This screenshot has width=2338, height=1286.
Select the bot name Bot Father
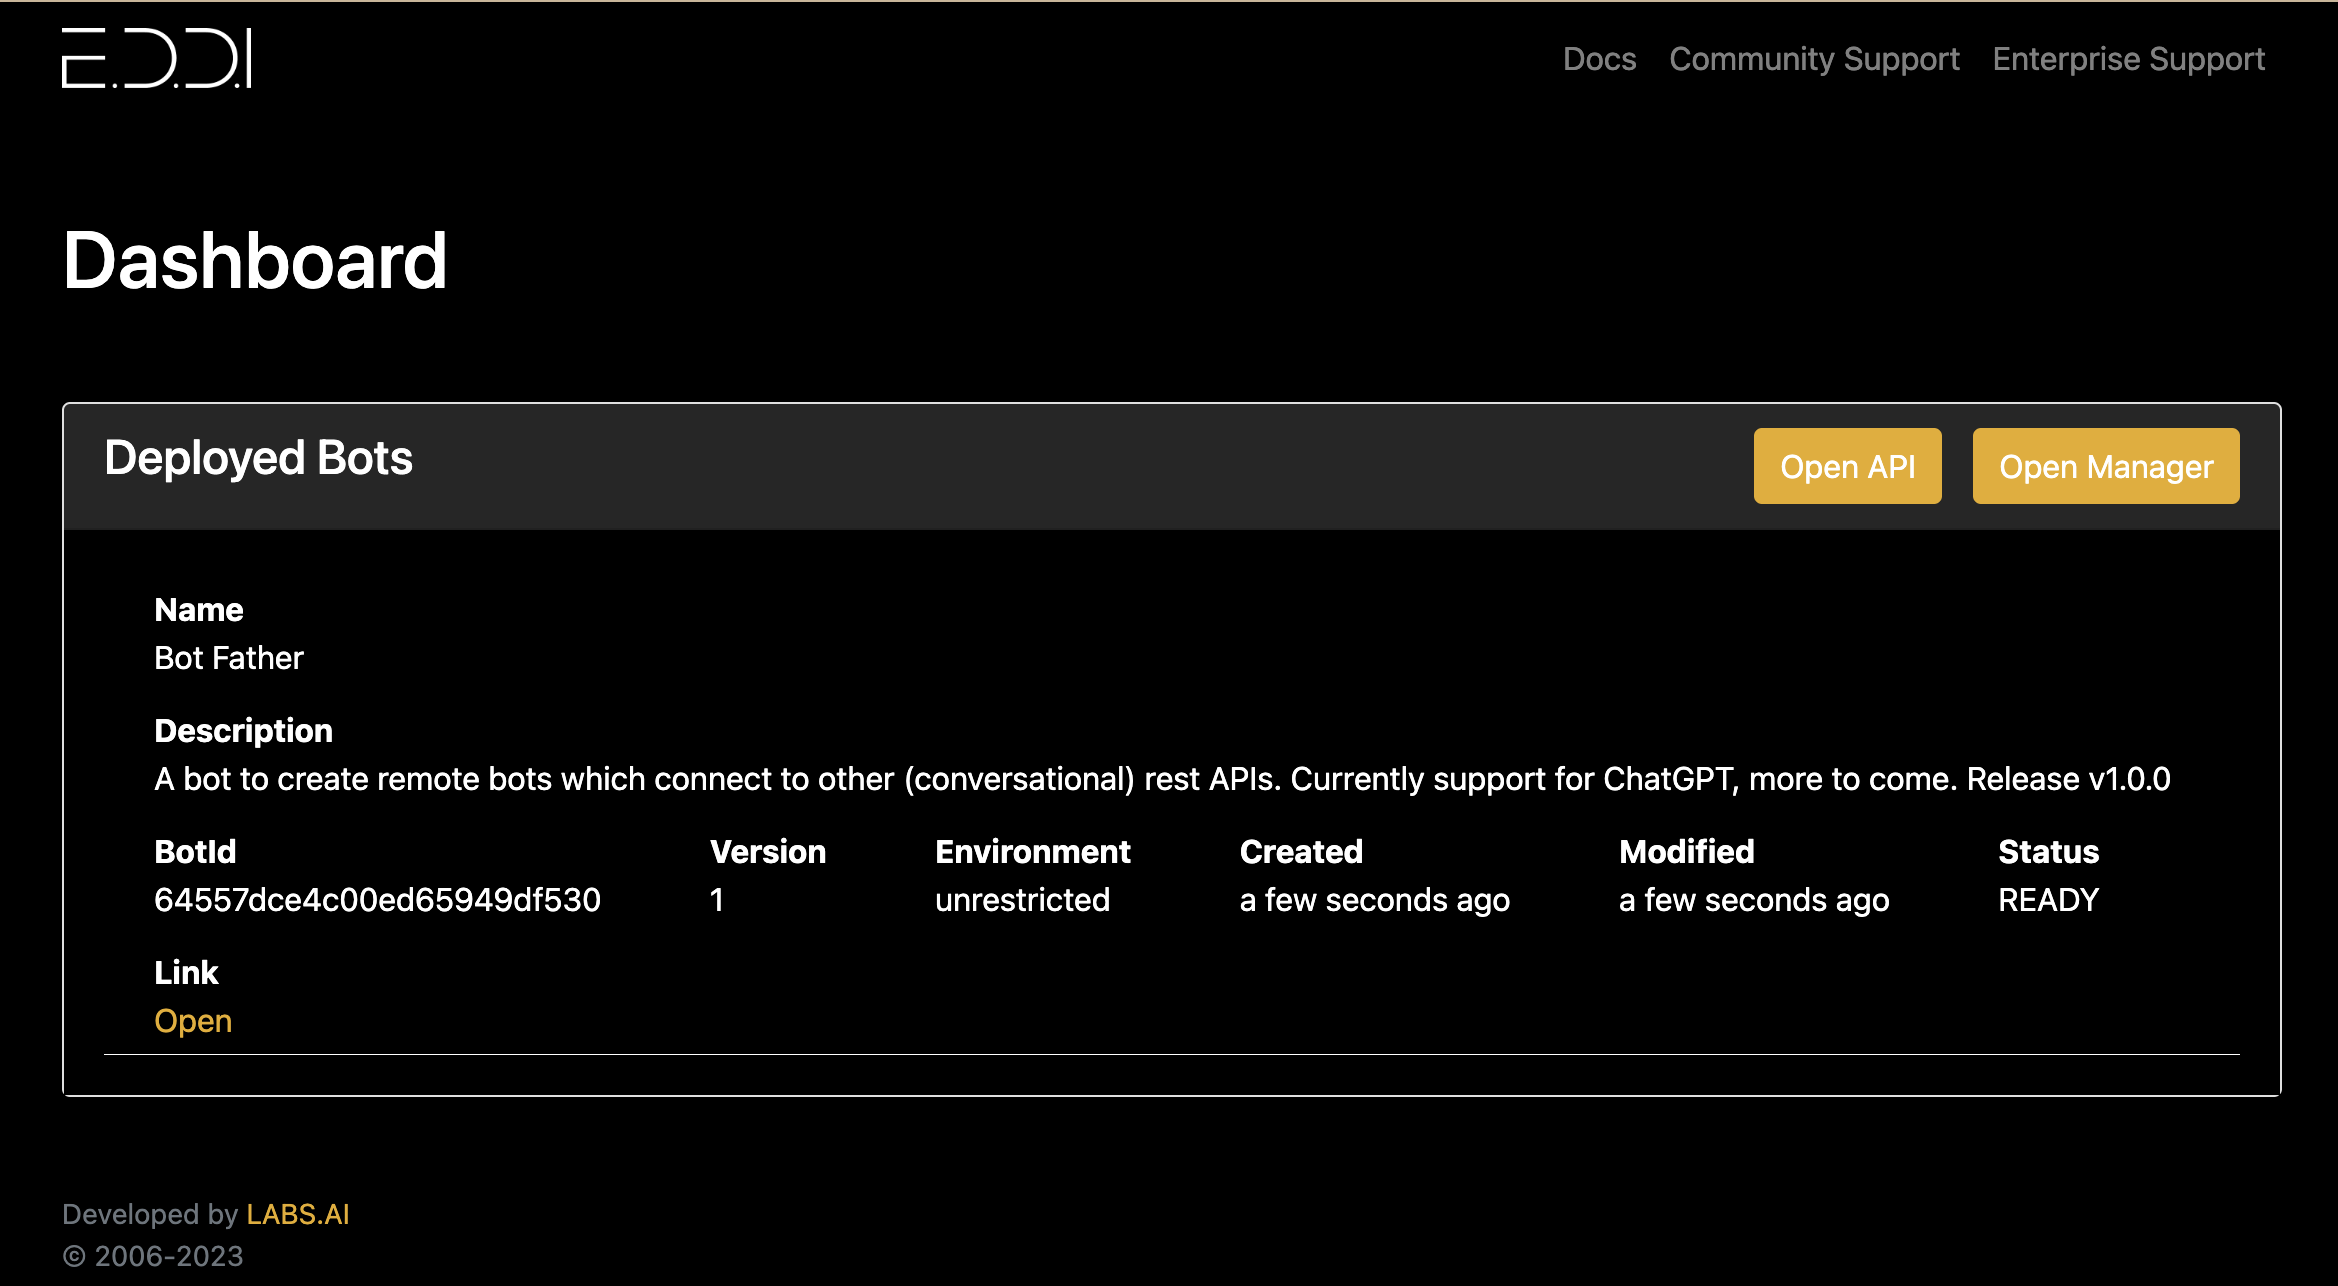(x=229, y=658)
